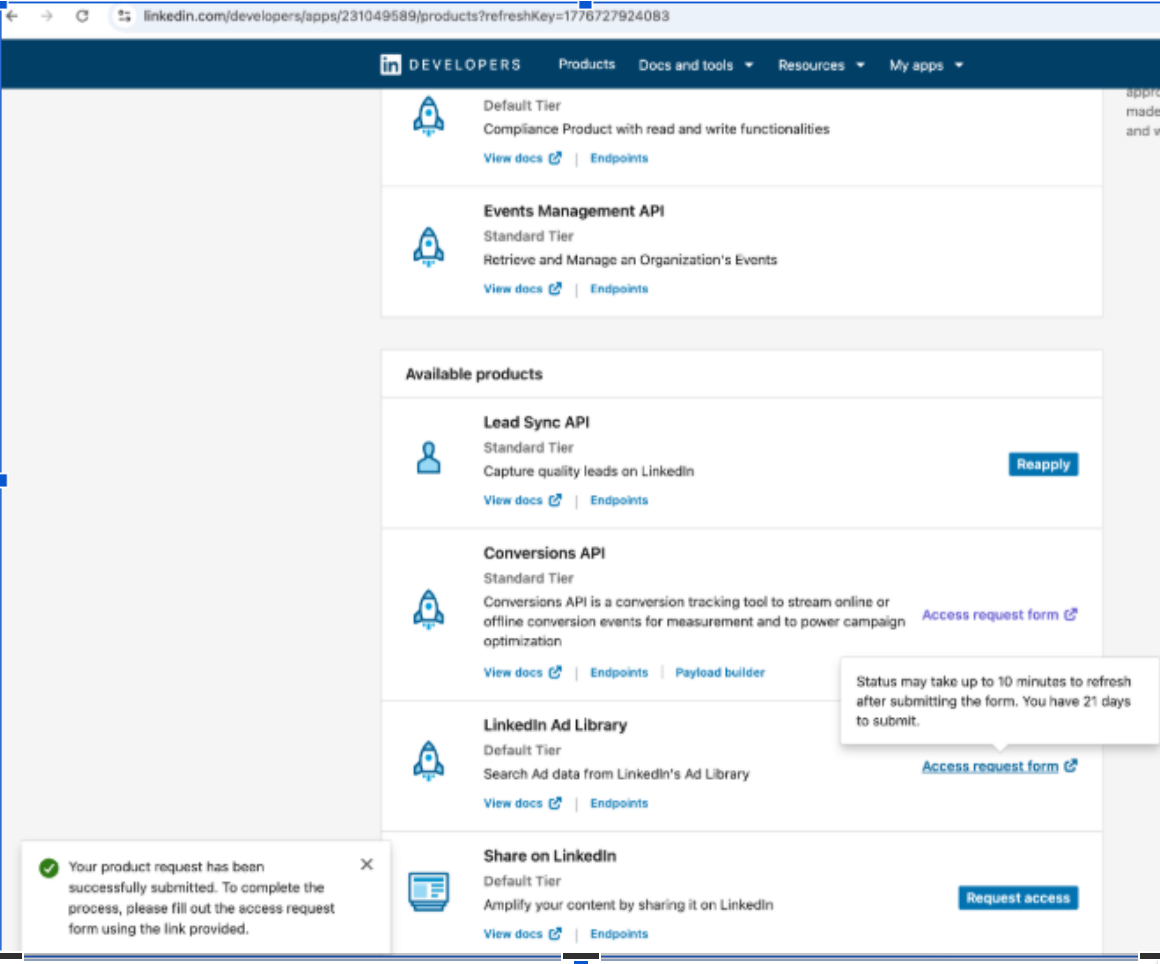Screen dimensions: 1160x964
Task: Click the LinkedIn Ad Library title
Action: [555, 726]
